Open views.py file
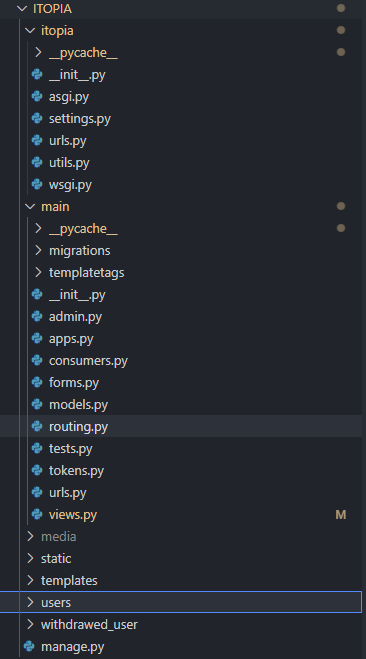366x659 pixels. pos(73,515)
